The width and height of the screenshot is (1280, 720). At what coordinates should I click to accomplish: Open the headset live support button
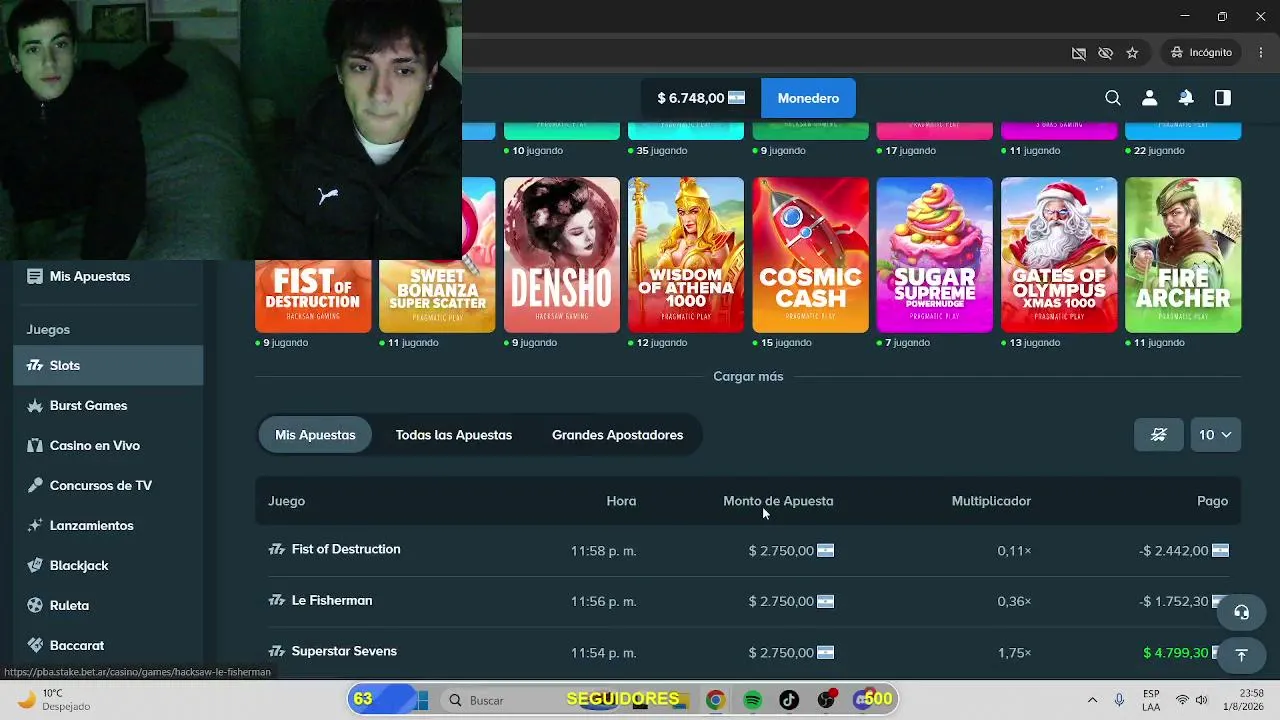point(1241,613)
